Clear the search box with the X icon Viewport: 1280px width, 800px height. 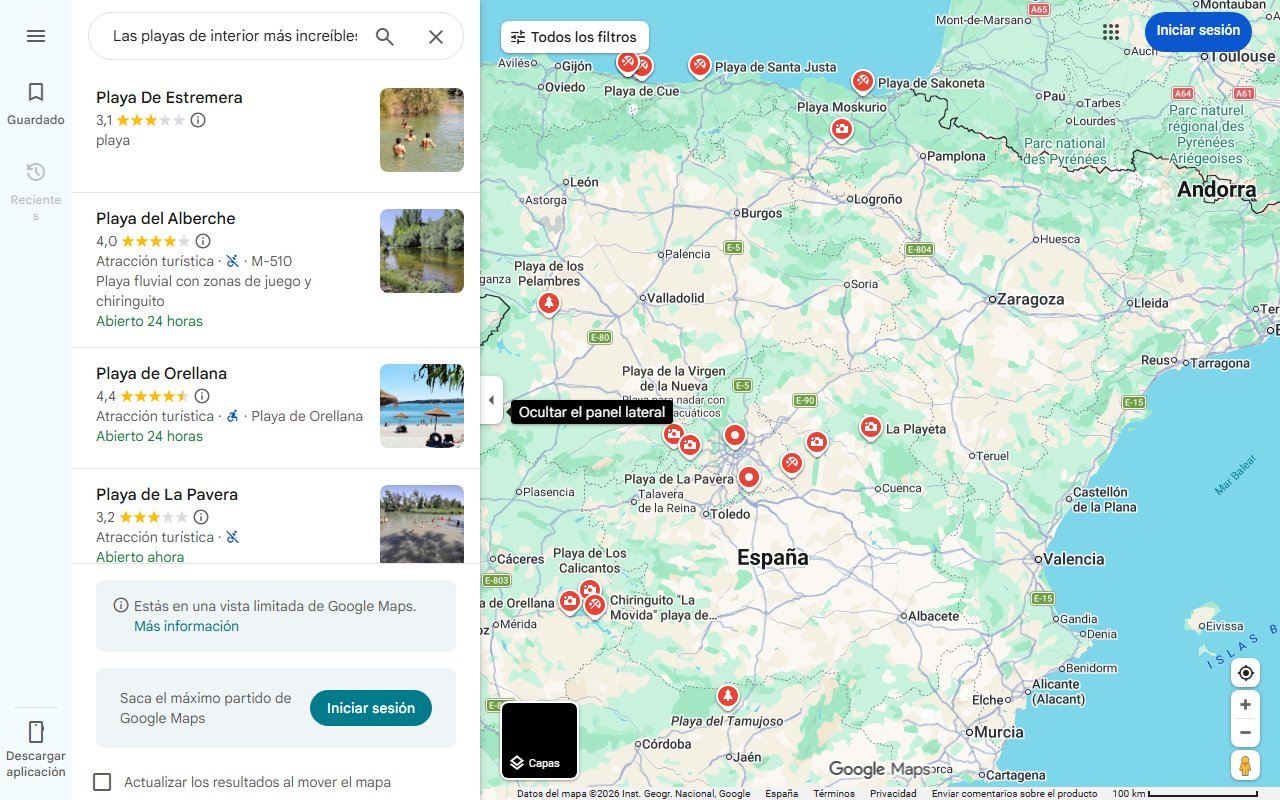click(436, 36)
